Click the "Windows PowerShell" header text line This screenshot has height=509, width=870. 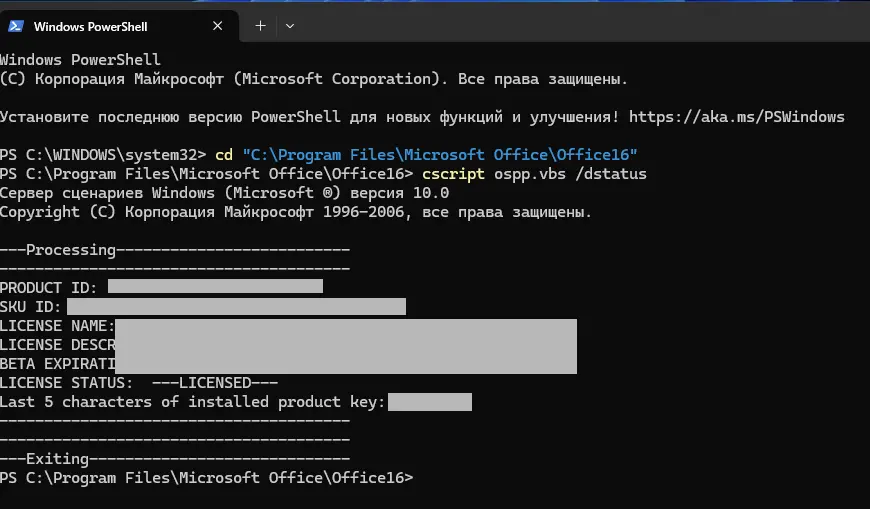[x=80, y=60]
